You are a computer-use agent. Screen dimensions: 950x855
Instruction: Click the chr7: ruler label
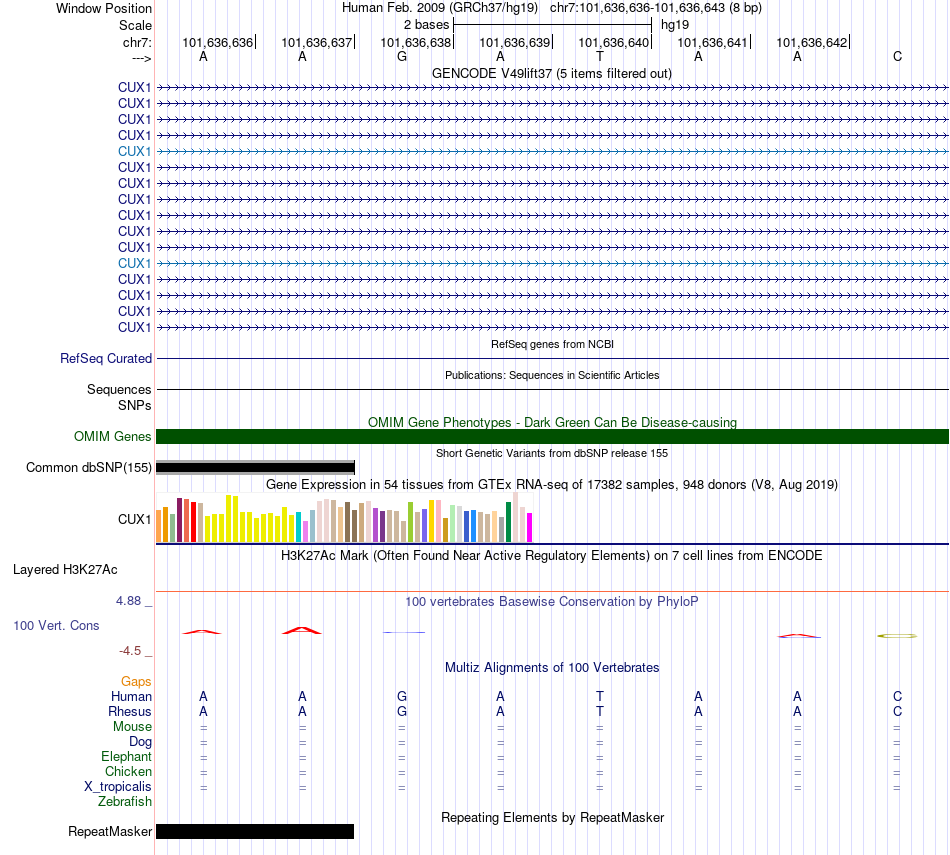[x=137, y=42]
